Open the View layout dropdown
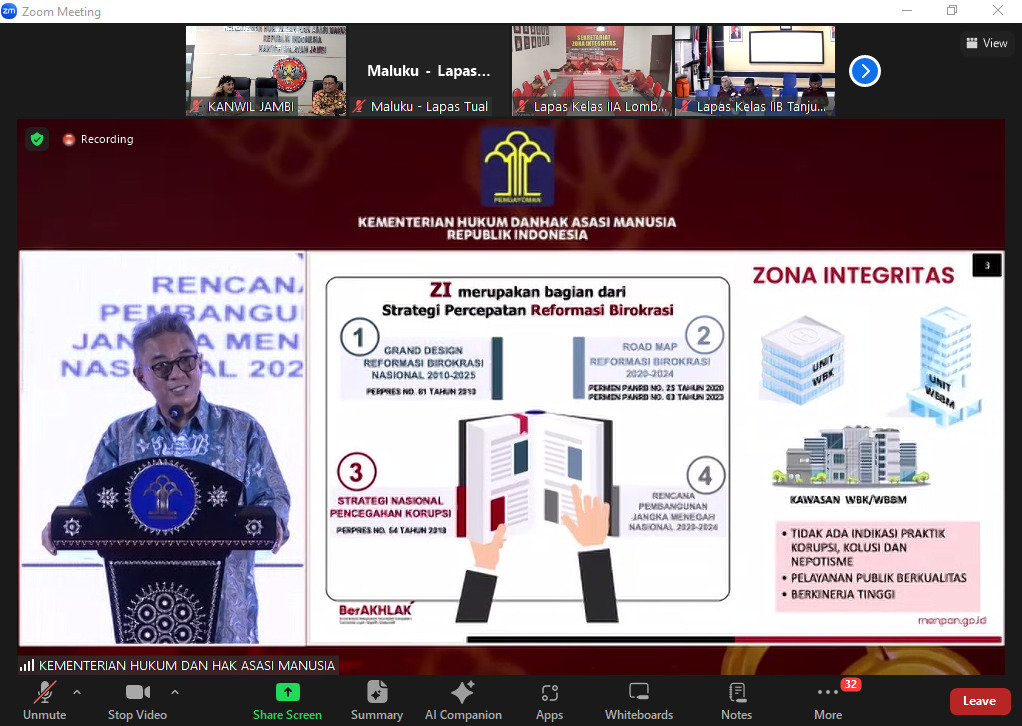The image size is (1022, 726). [986, 43]
